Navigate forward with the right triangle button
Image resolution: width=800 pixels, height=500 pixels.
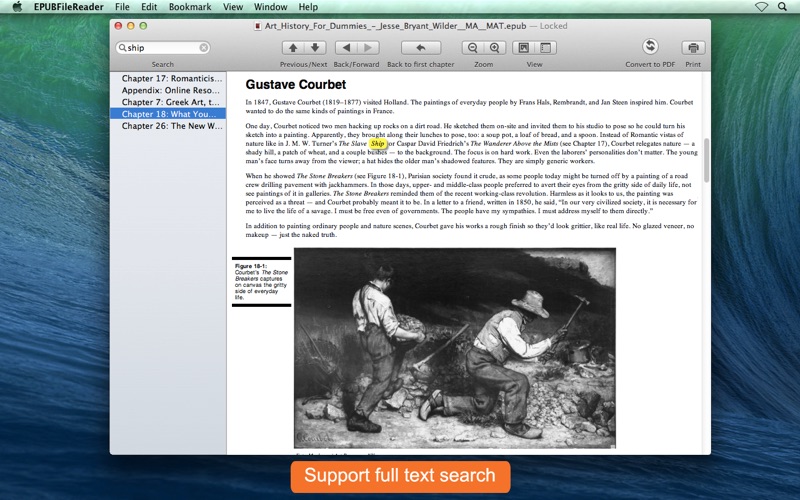pos(368,48)
